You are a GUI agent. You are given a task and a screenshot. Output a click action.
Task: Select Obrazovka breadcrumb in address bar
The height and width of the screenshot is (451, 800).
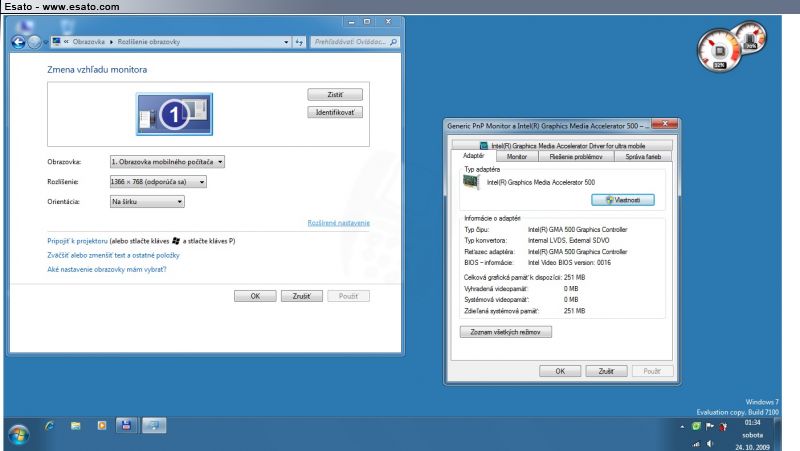pyautogui.click(x=88, y=42)
